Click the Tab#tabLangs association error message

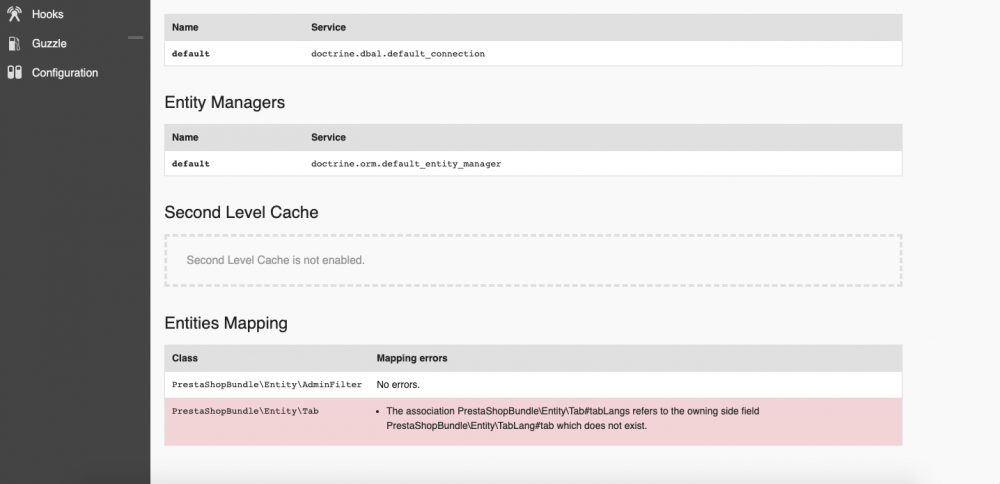click(x=580, y=418)
